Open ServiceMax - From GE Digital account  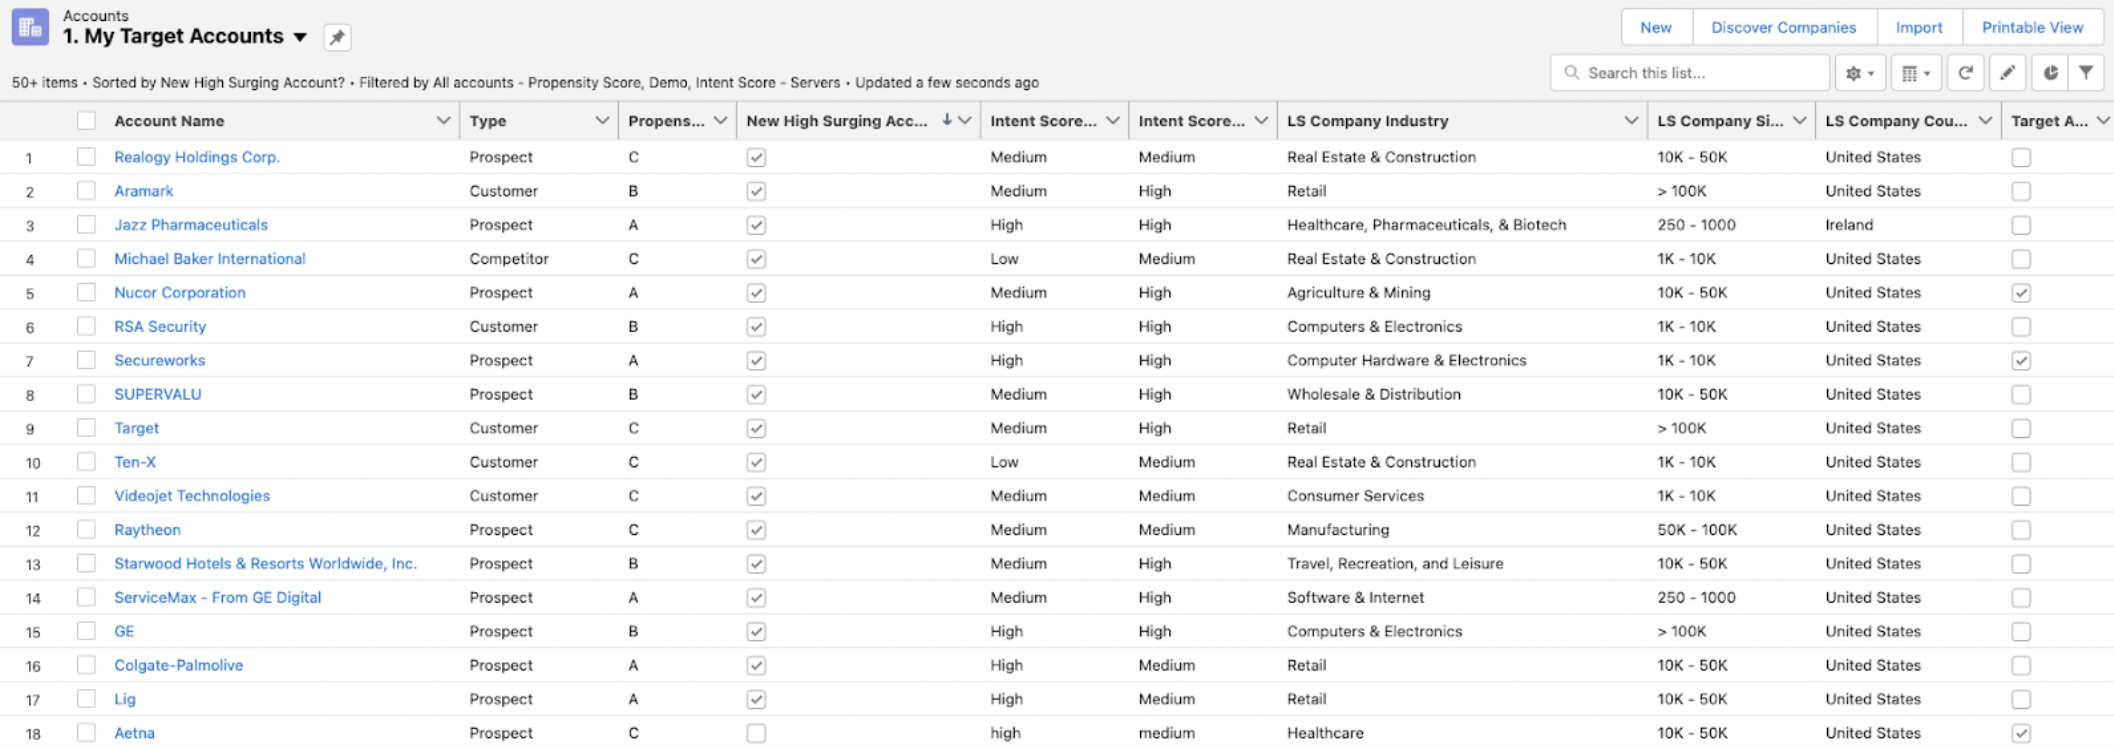point(218,598)
